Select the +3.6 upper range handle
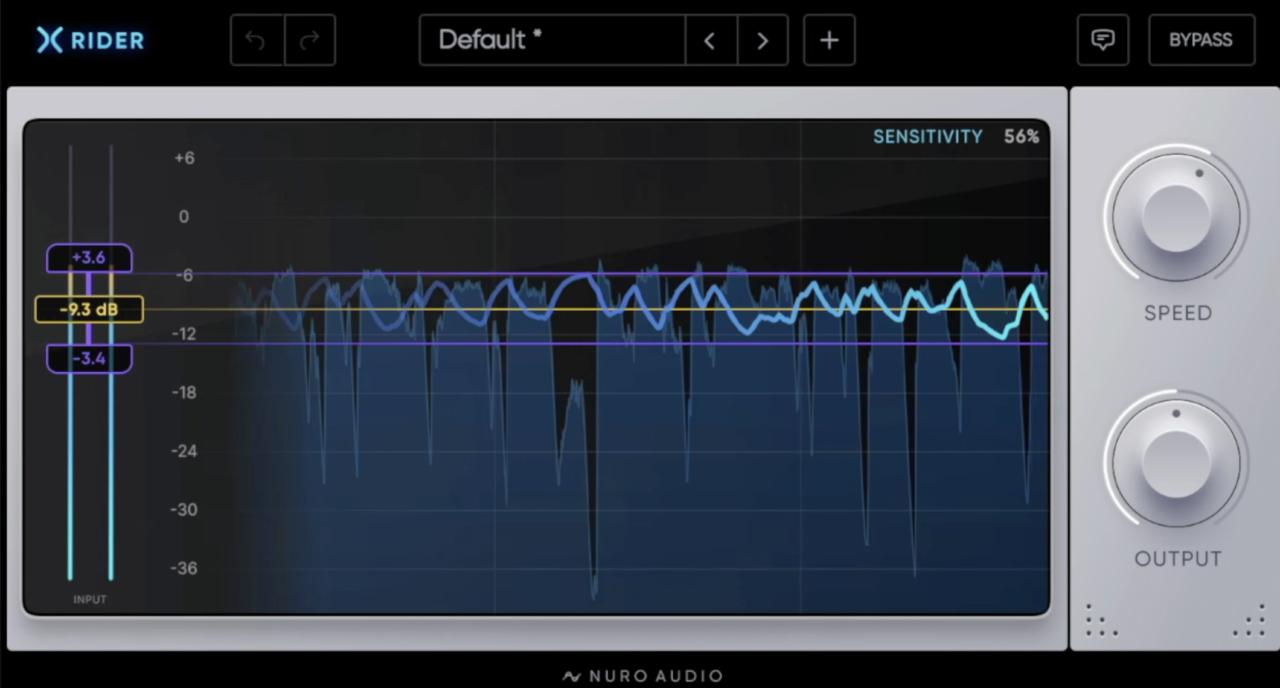Image resolution: width=1280 pixels, height=688 pixels. [89, 258]
